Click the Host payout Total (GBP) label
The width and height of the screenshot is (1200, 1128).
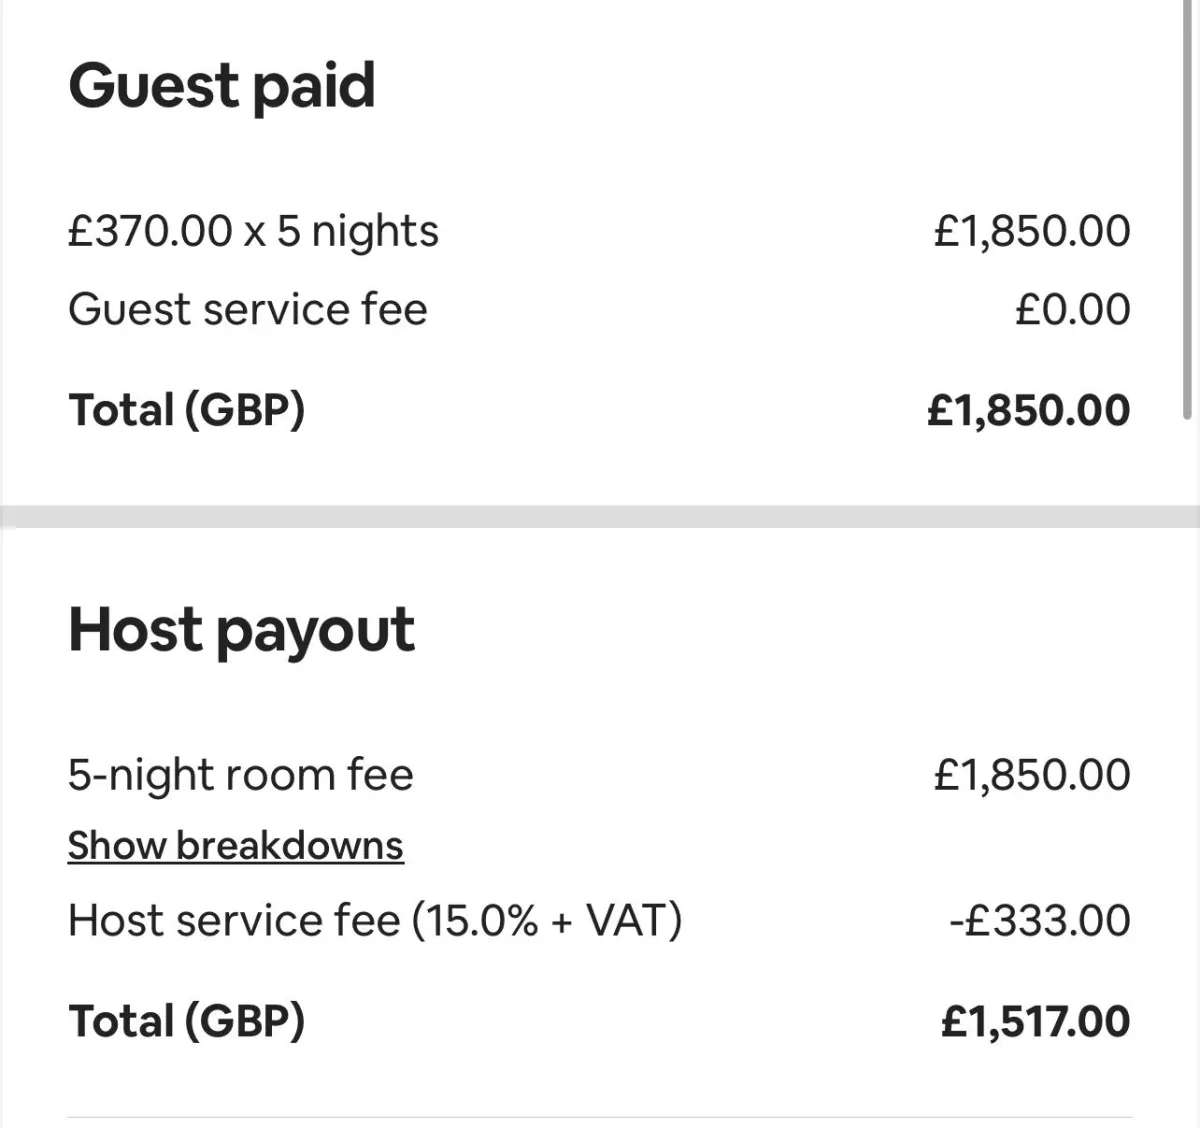tap(186, 1021)
